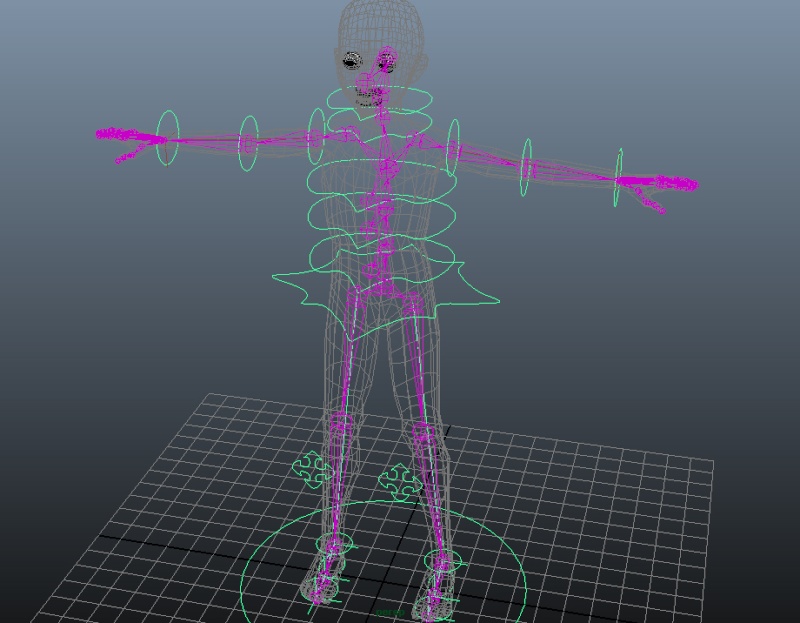Select the shoulder ring on the screen-right arm
The width and height of the screenshot is (800, 623).
pyautogui.click(x=453, y=148)
